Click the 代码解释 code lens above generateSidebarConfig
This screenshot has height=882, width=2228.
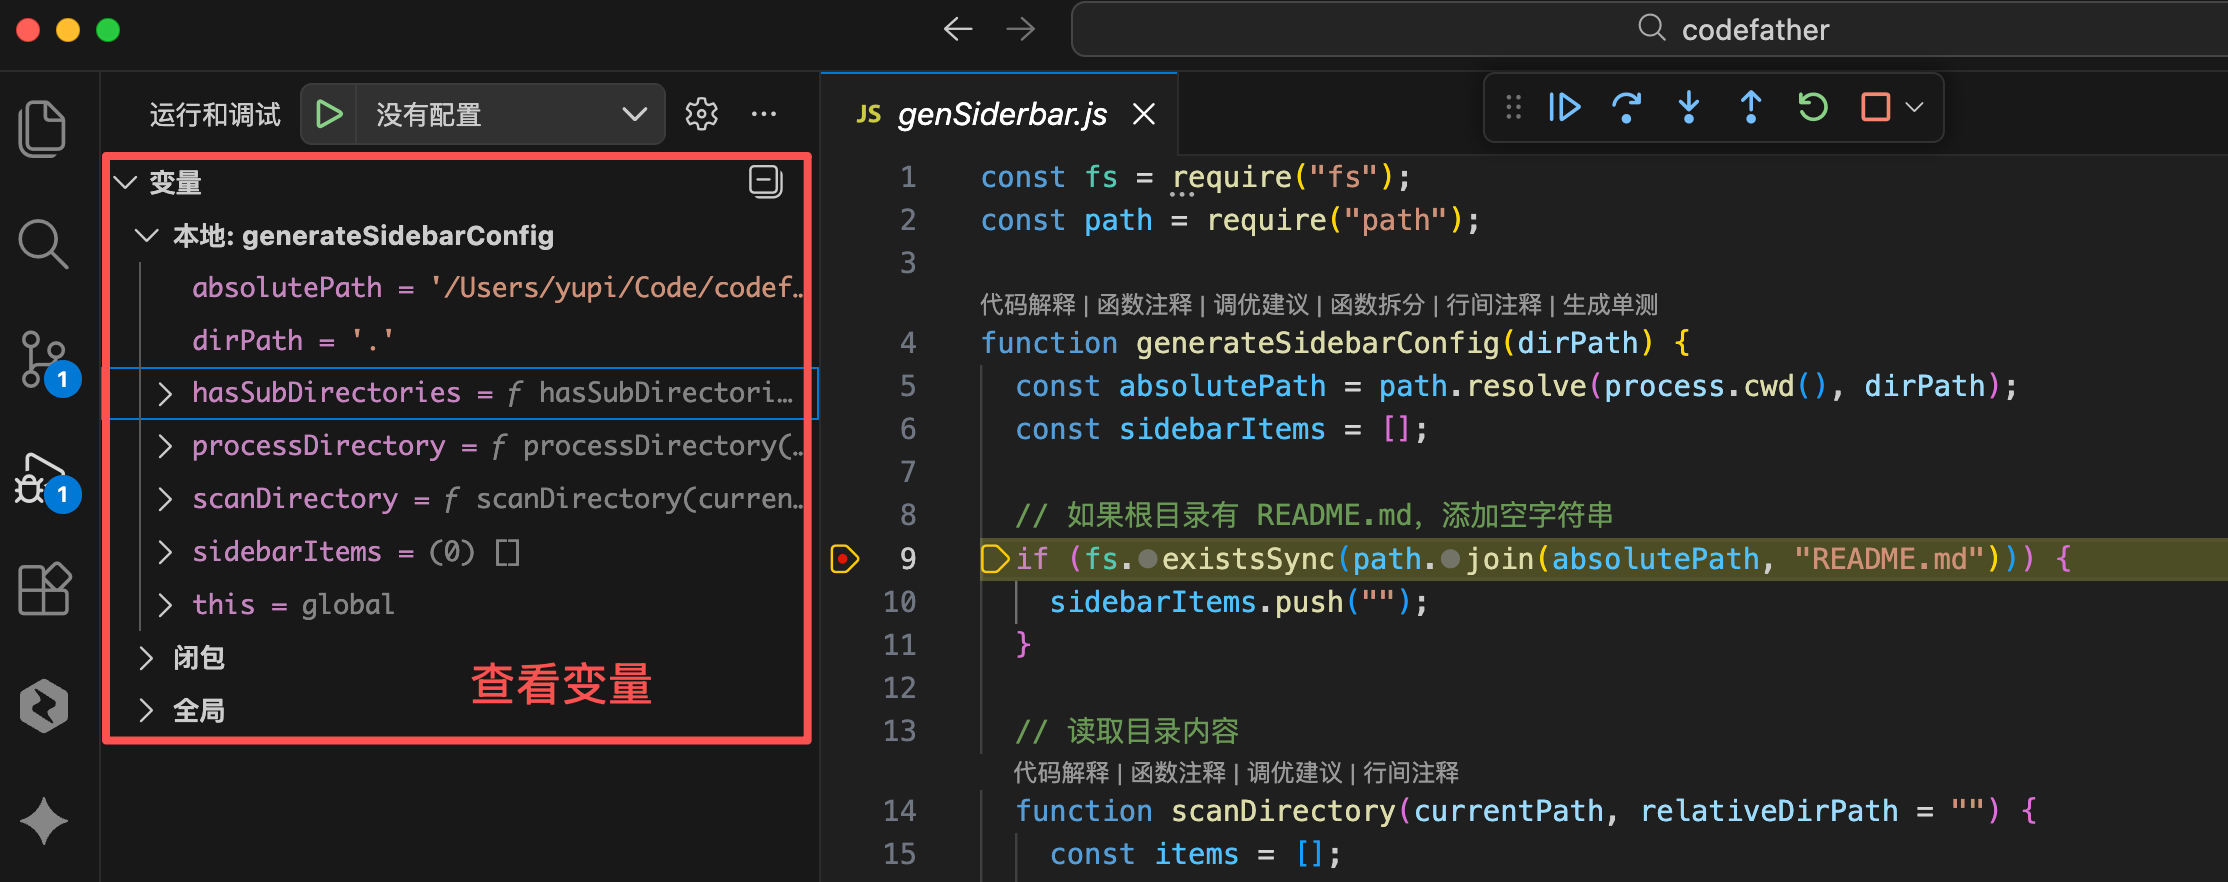tap(1027, 304)
